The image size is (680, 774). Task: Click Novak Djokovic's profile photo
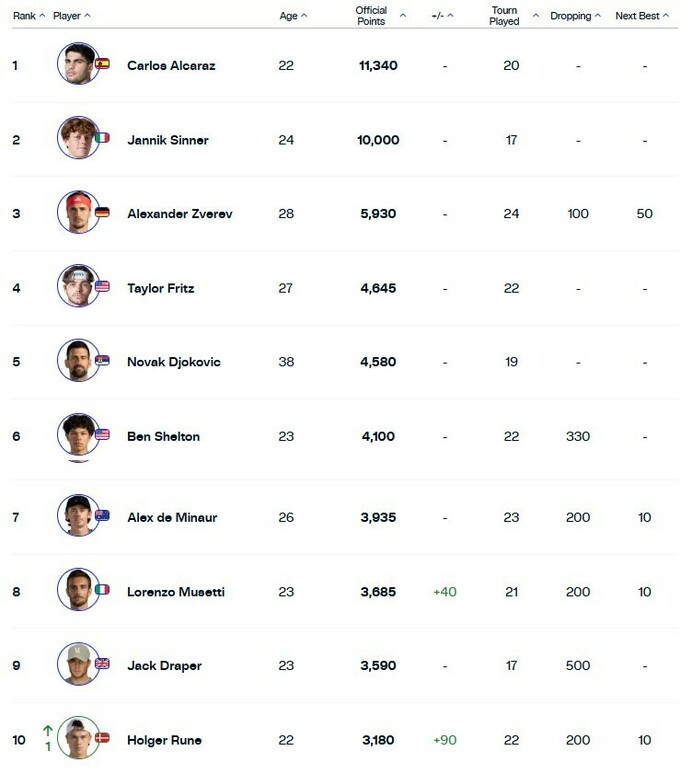77,361
